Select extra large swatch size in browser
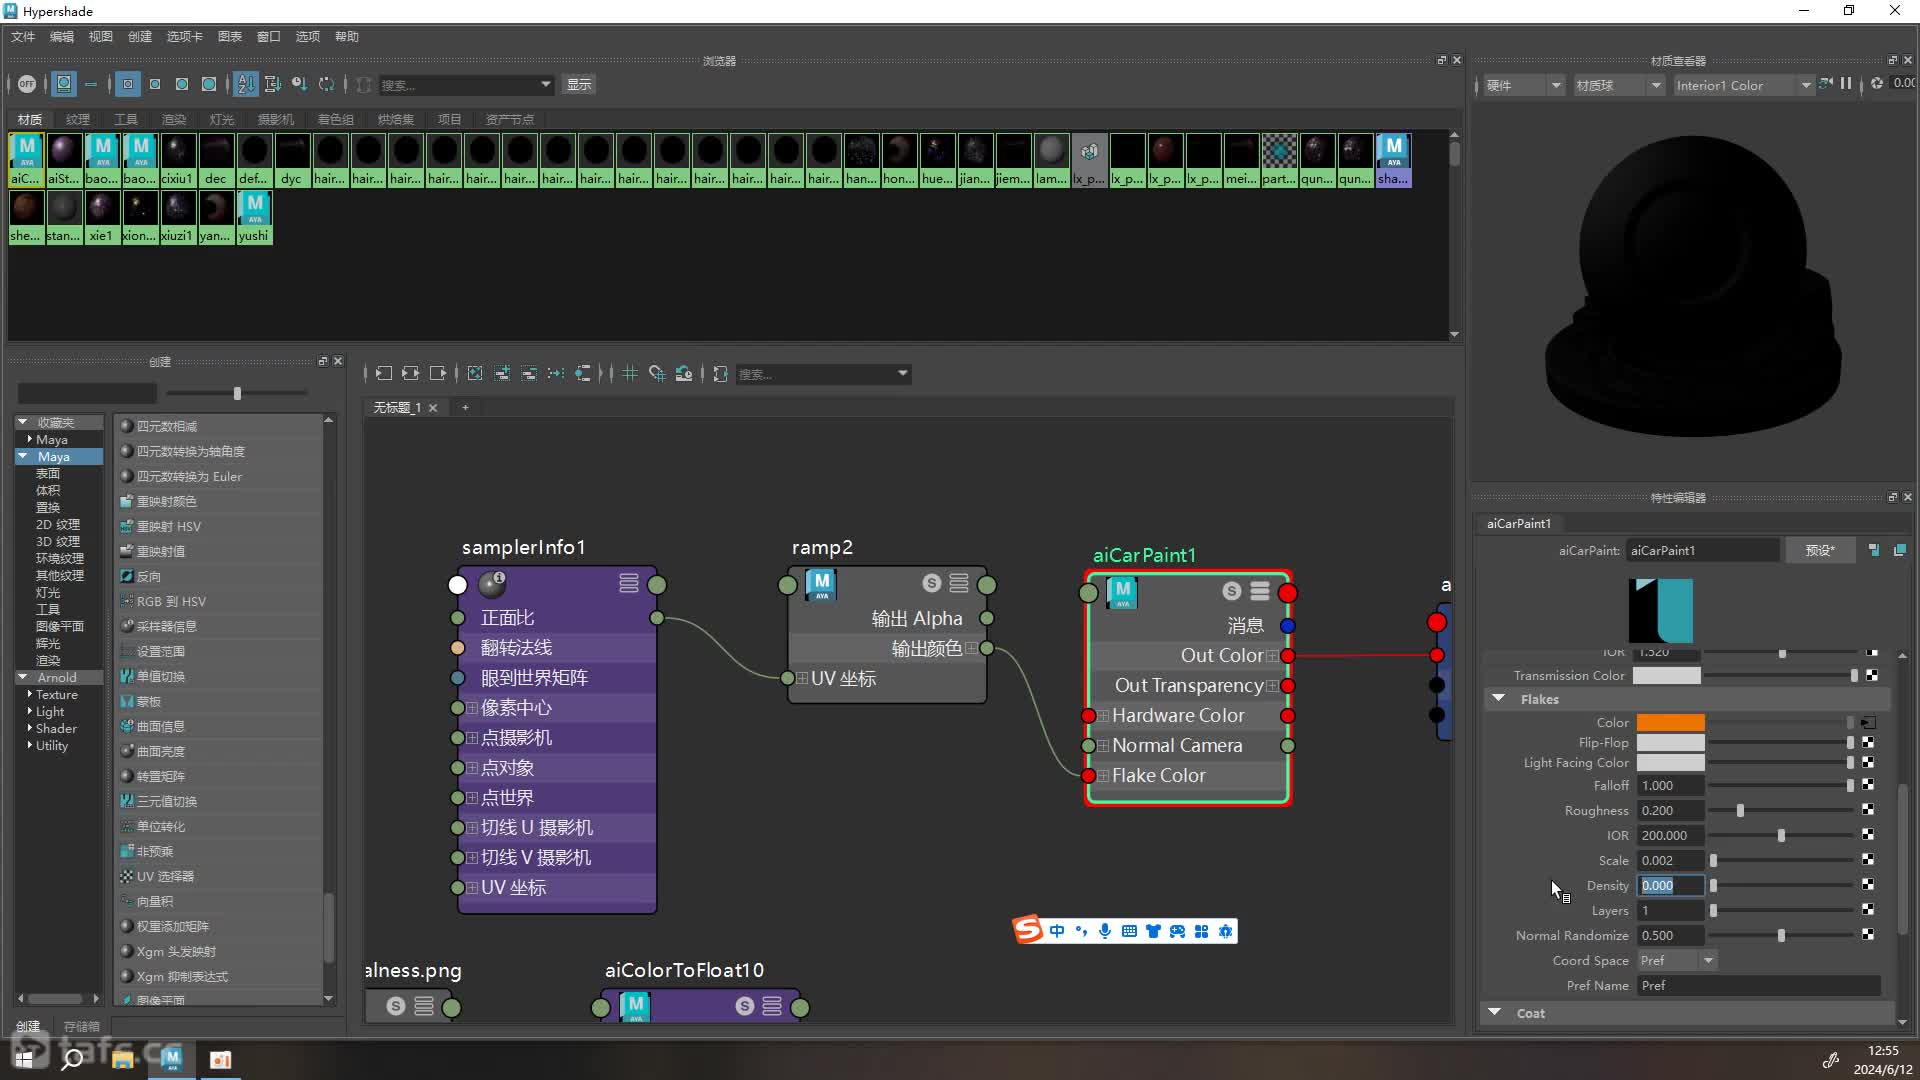1920x1080 pixels. (209, 85)
